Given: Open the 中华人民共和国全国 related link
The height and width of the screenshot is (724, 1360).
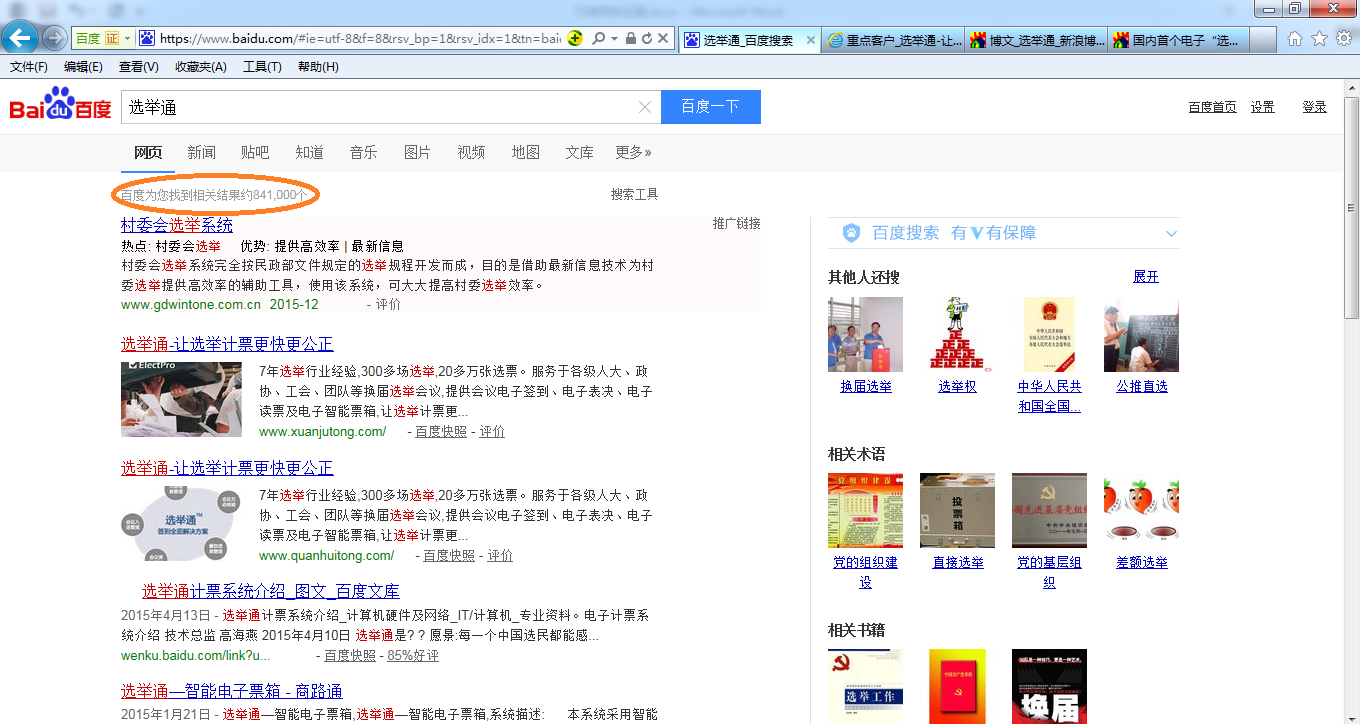Looking at the screenshot, I should (1049, 396).
